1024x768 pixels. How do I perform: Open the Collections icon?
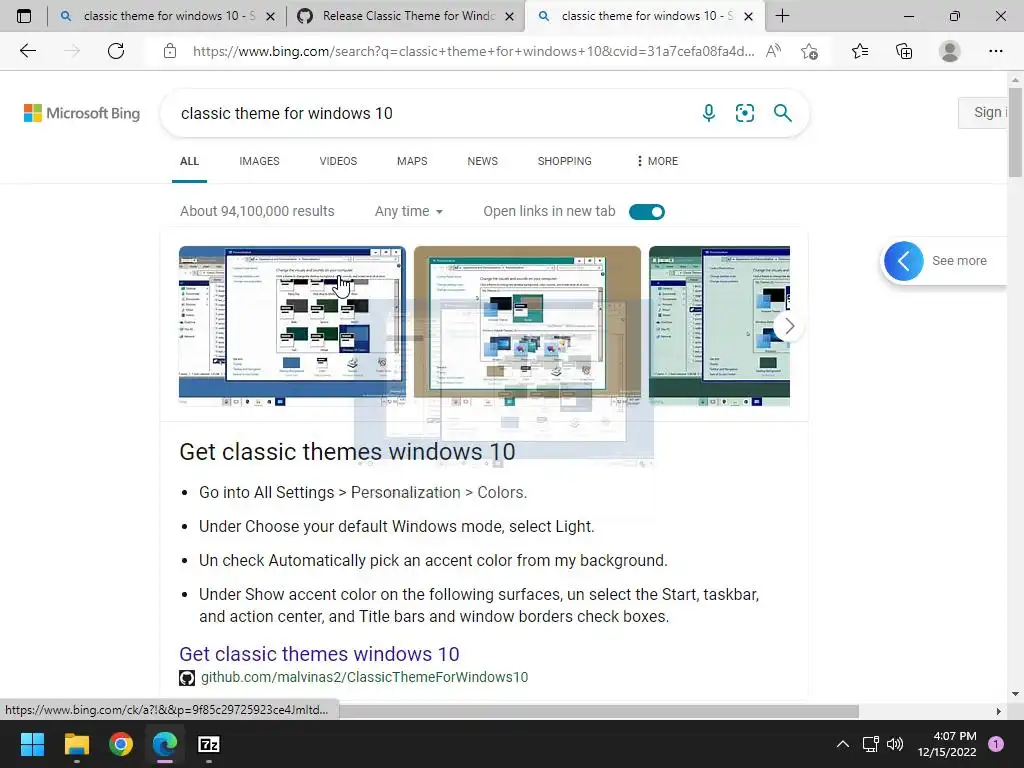tap(904, 51)
